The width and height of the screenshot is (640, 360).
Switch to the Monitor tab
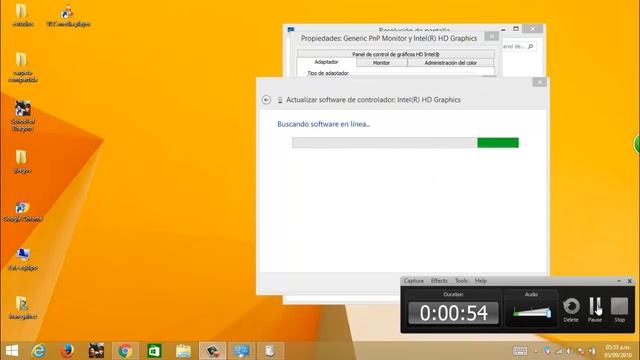381,62
